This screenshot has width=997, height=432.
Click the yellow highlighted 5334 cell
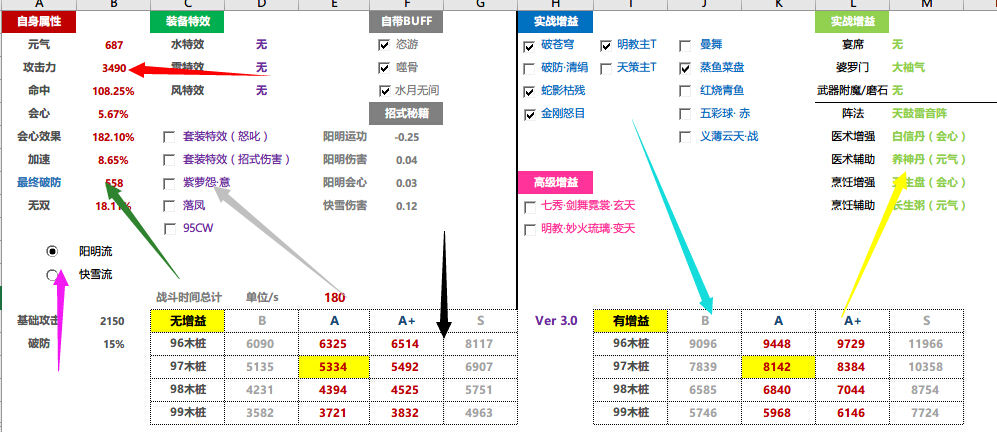tap(334, 367)
